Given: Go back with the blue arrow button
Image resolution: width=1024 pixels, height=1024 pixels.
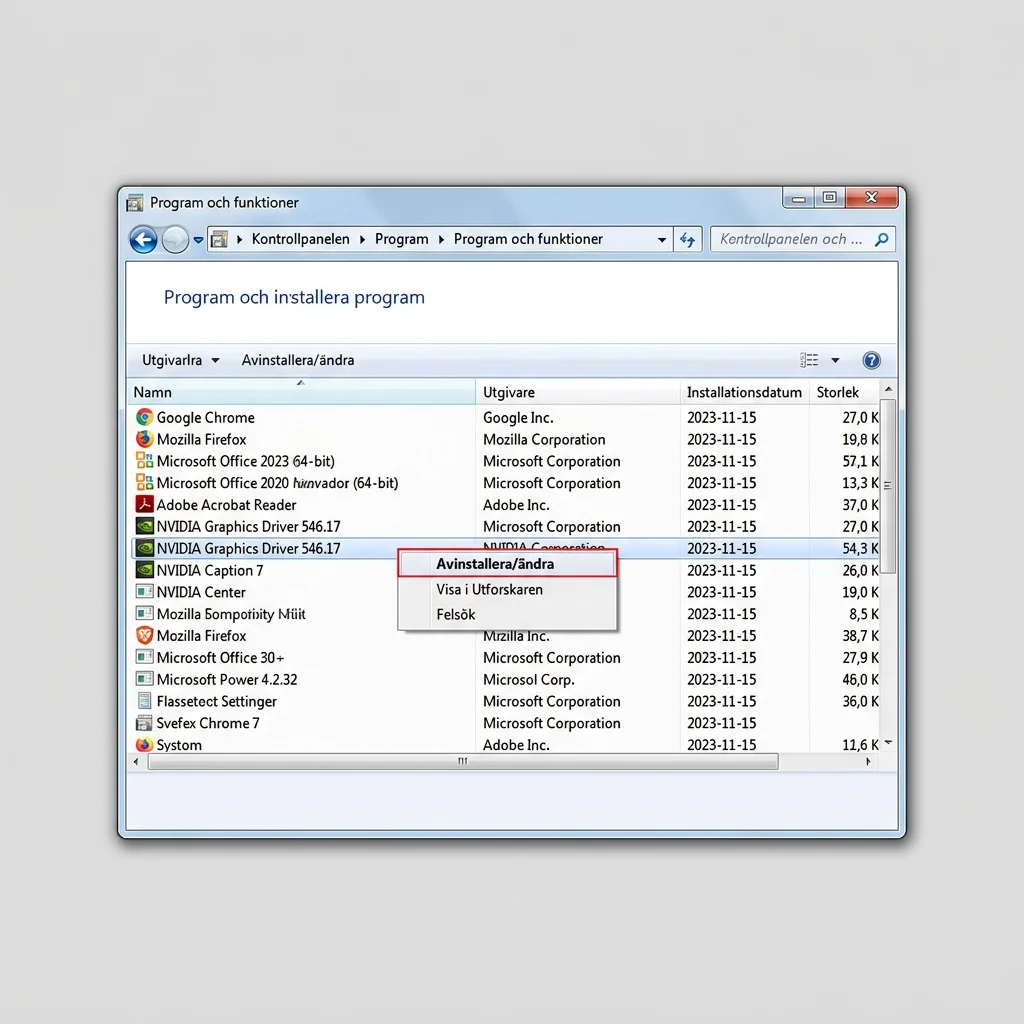Looking at the screenshot, I should tap(143, 240).
